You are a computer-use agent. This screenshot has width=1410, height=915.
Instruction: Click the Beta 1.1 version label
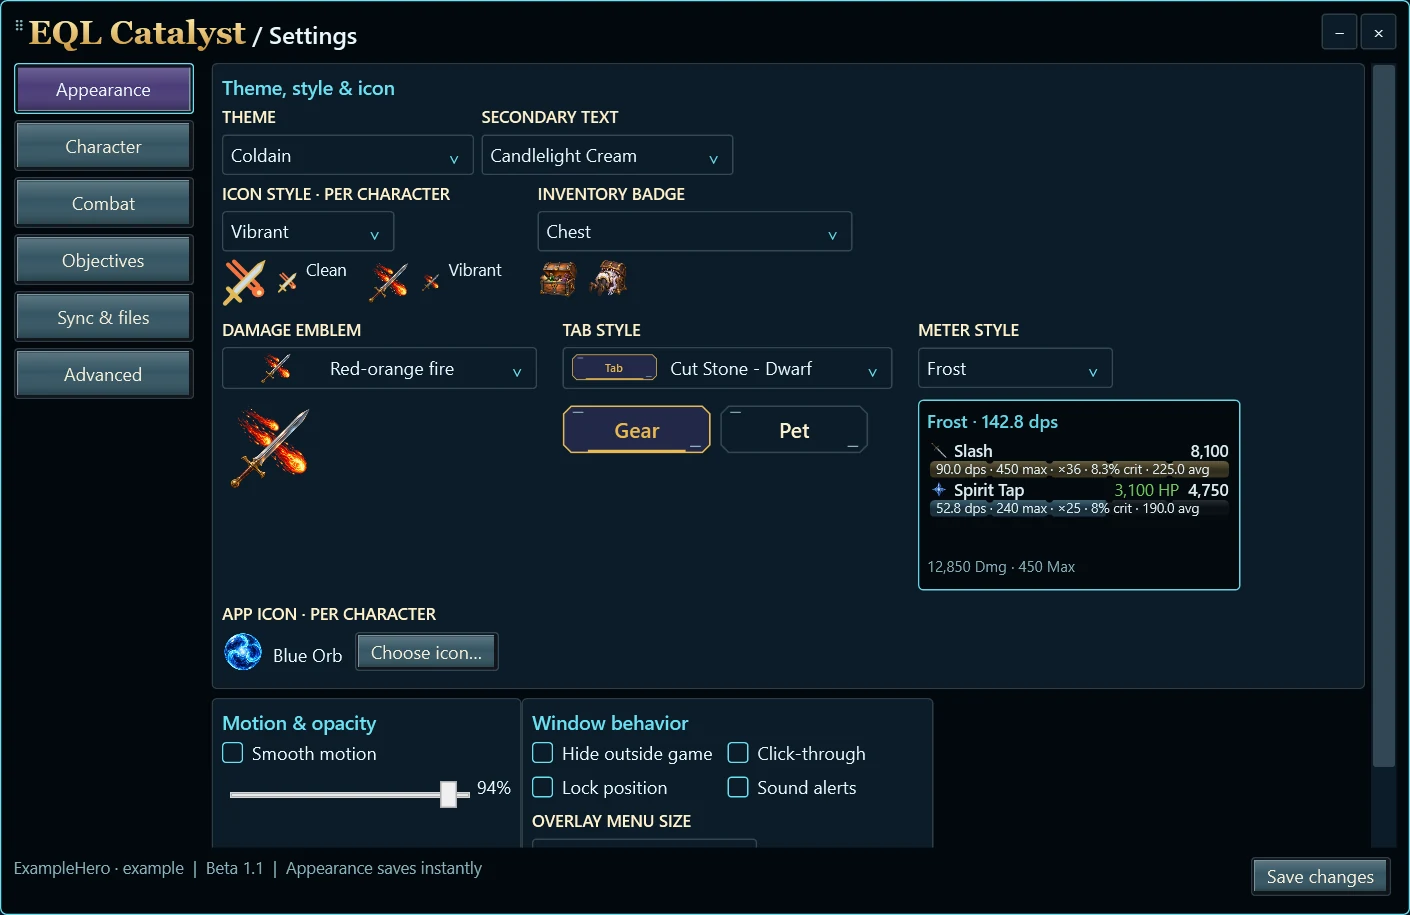click(x=234, y=868)
